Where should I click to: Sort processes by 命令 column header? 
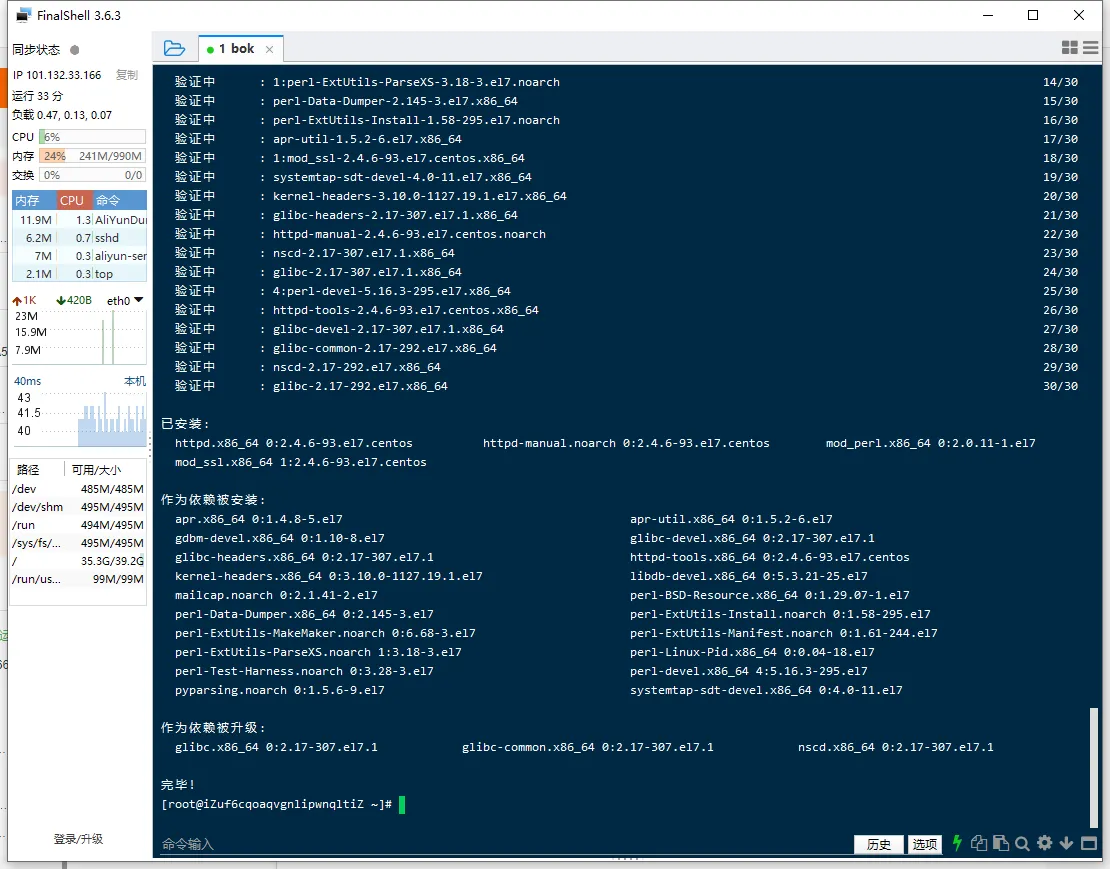120,200
